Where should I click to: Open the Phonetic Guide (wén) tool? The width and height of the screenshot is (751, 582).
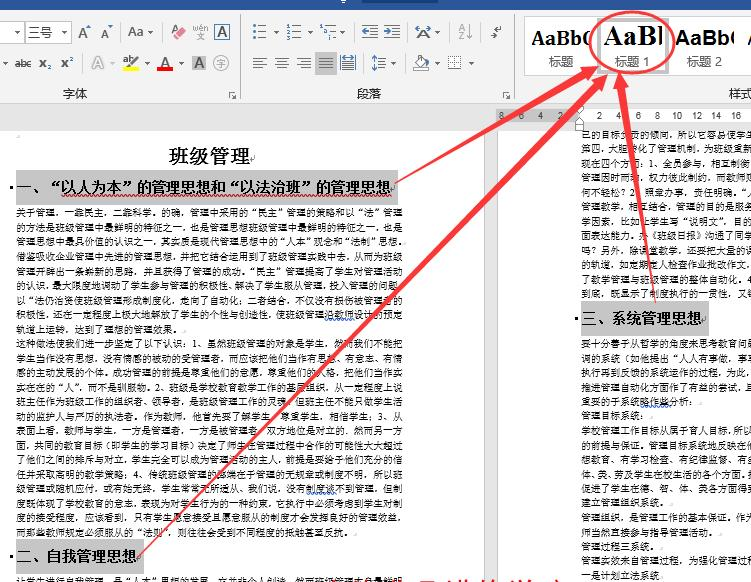tap(200, 32)
